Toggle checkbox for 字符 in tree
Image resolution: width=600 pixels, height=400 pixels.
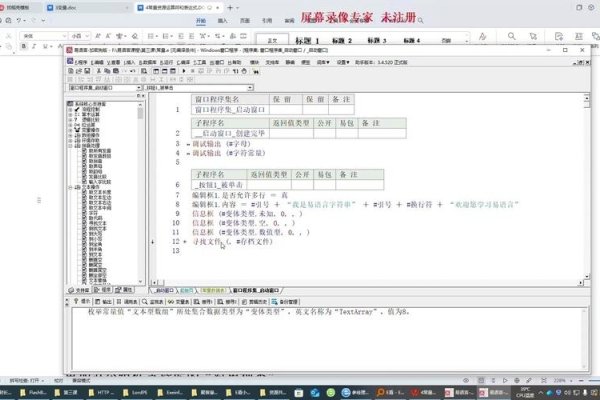(85, 213)
